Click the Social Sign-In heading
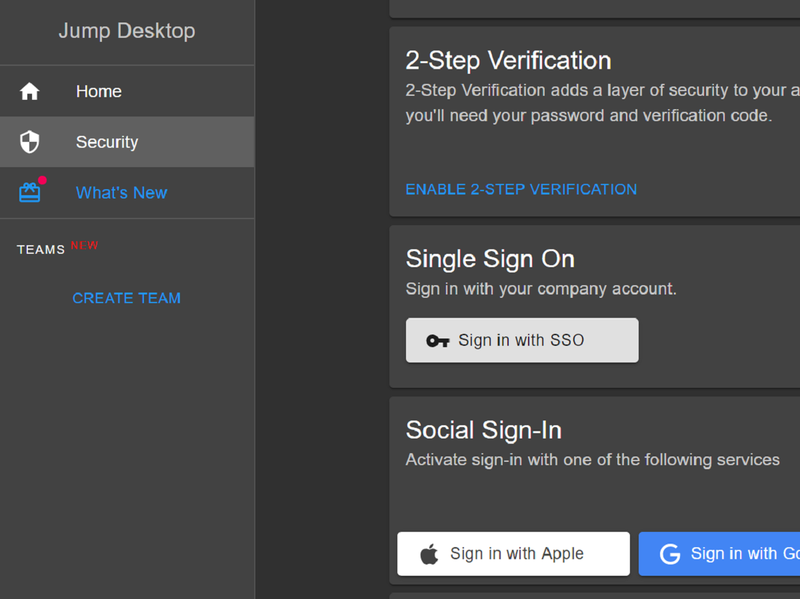 coord(483,430)
